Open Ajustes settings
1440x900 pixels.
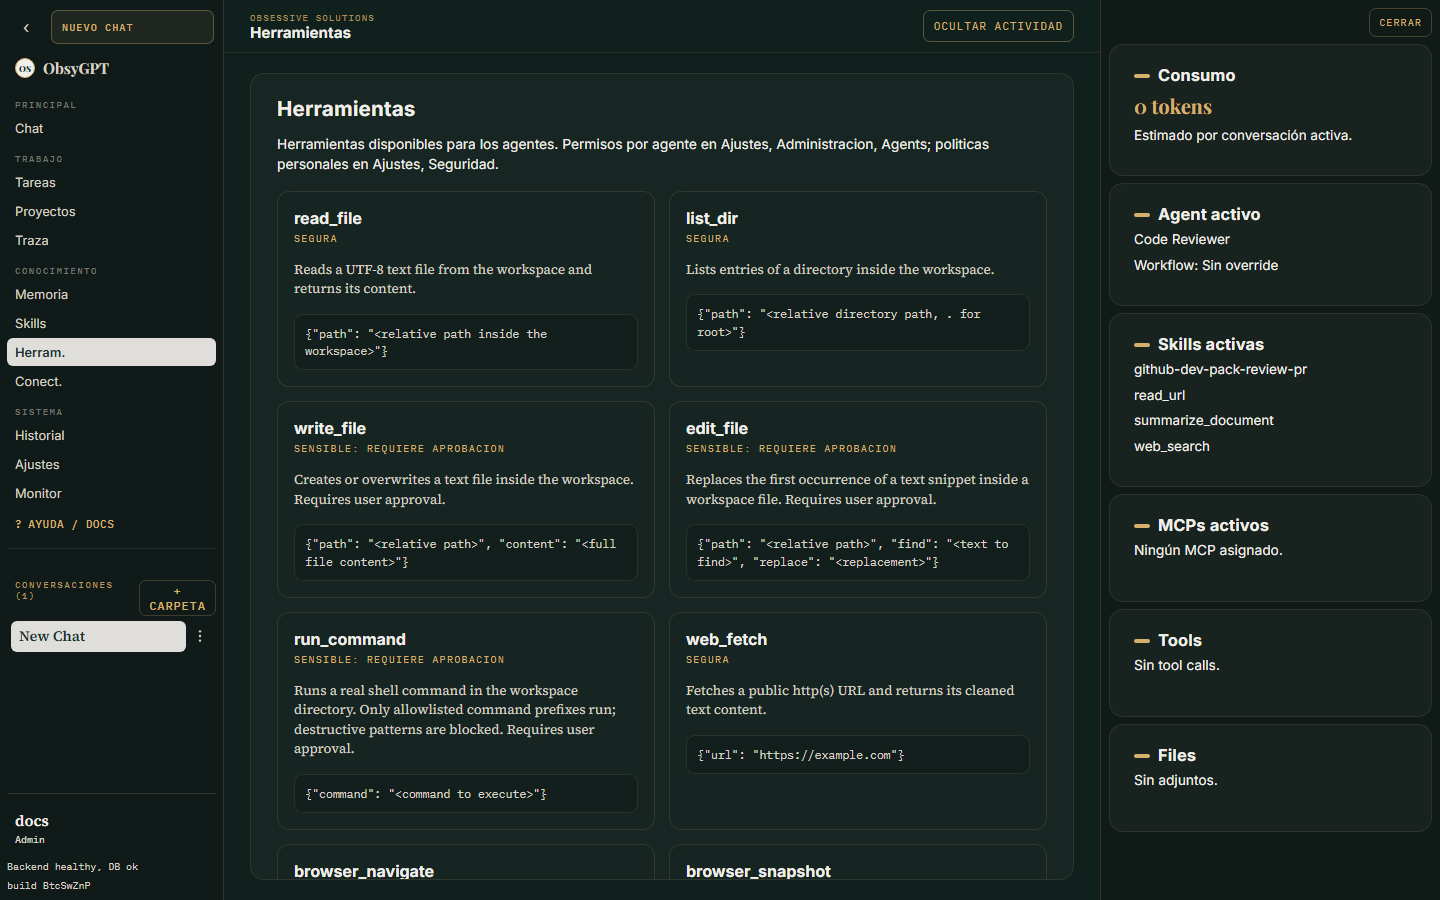111,464
